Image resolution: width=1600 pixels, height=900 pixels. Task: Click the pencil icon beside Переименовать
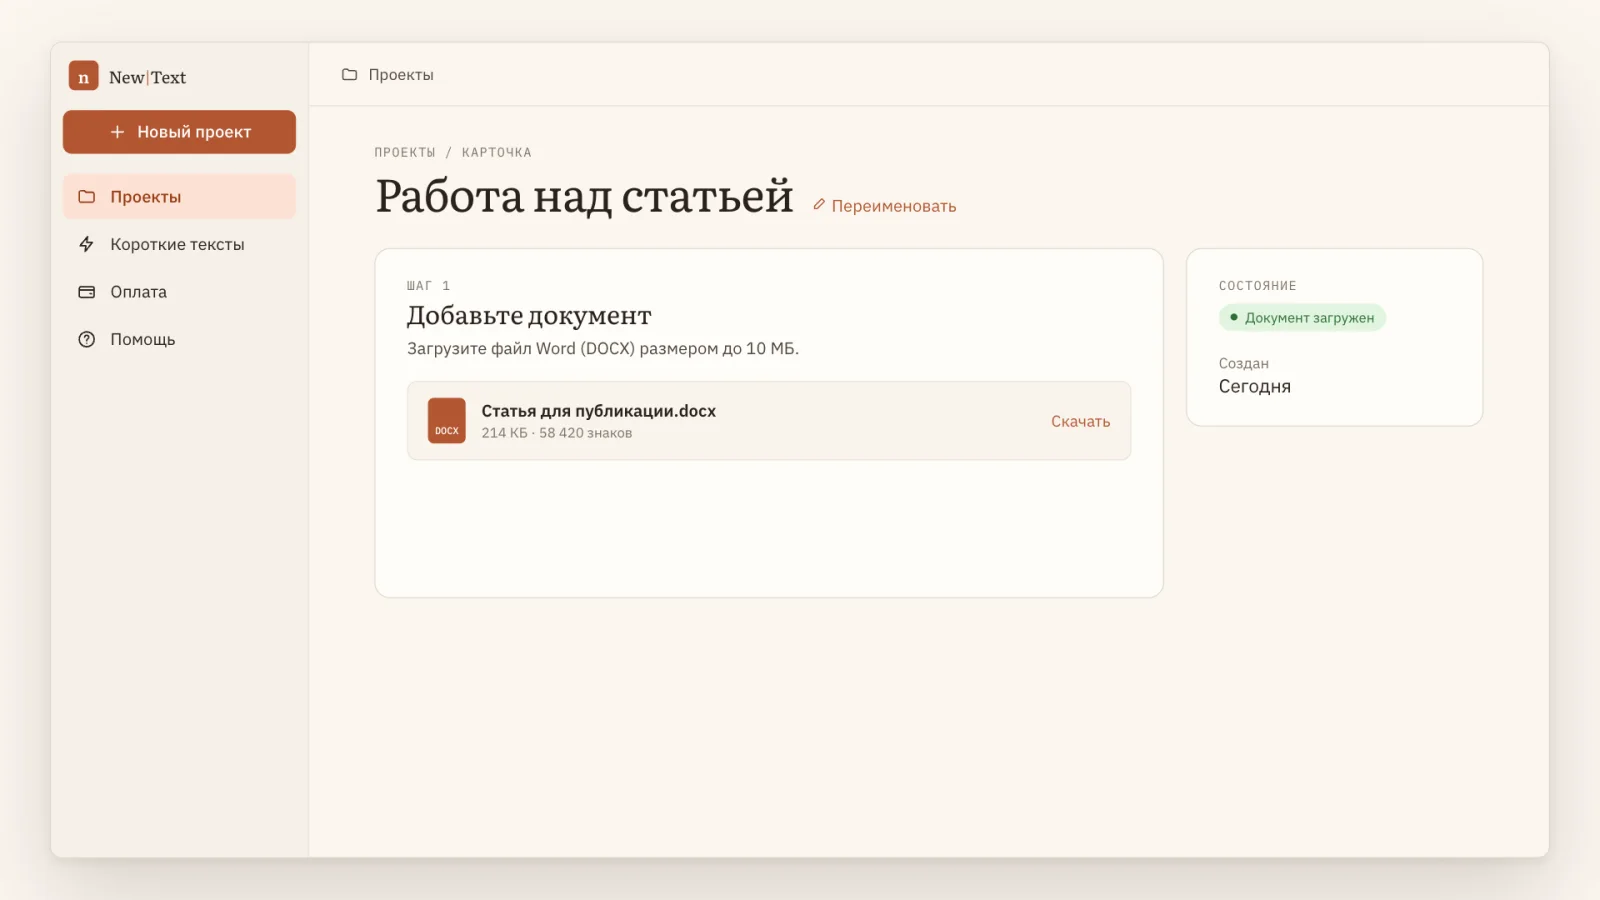819,205
